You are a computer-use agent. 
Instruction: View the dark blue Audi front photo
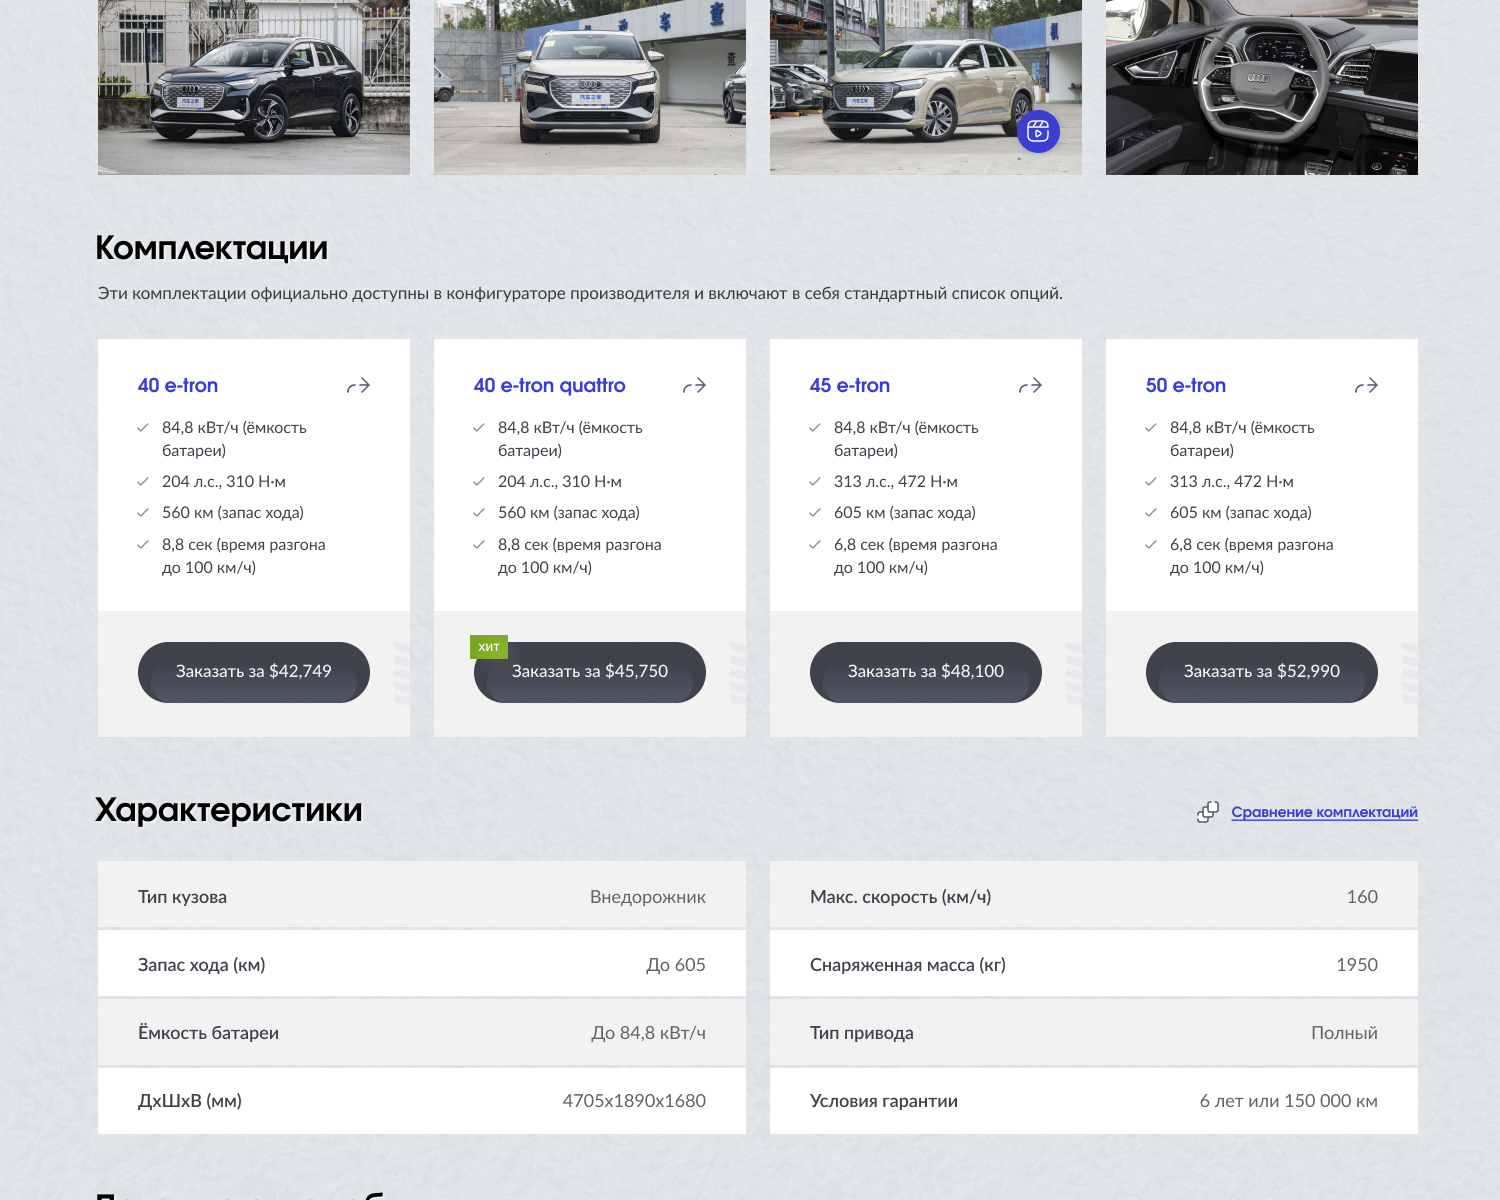tap(254, 87)
